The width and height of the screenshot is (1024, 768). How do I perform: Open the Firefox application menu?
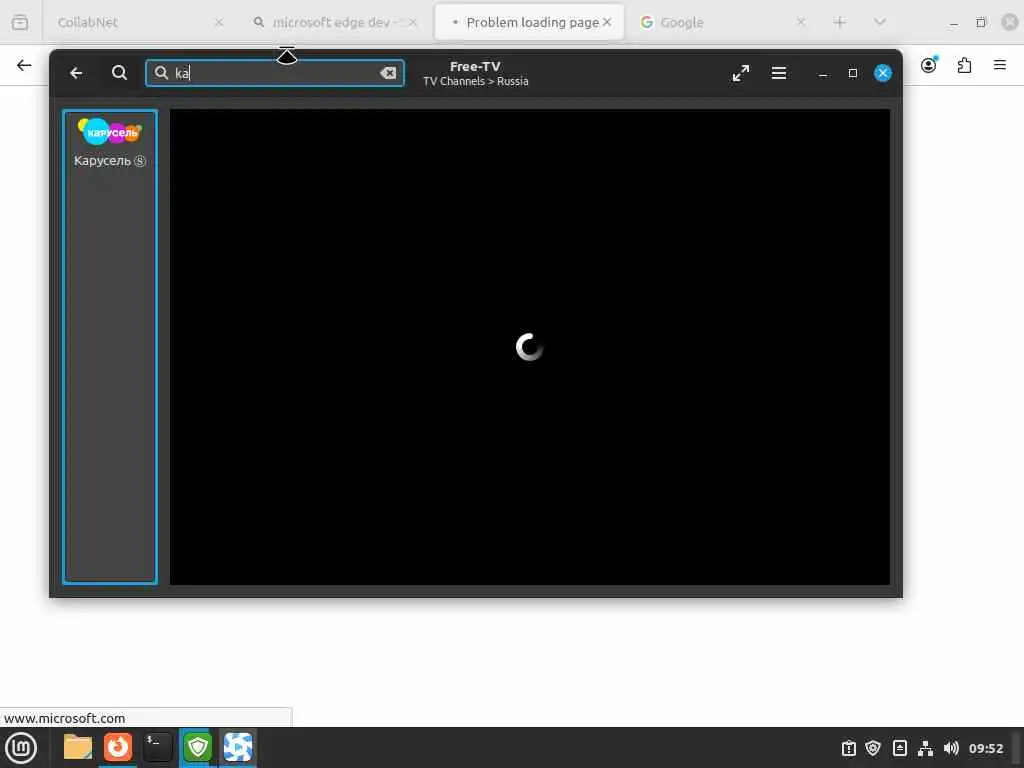1000,65
